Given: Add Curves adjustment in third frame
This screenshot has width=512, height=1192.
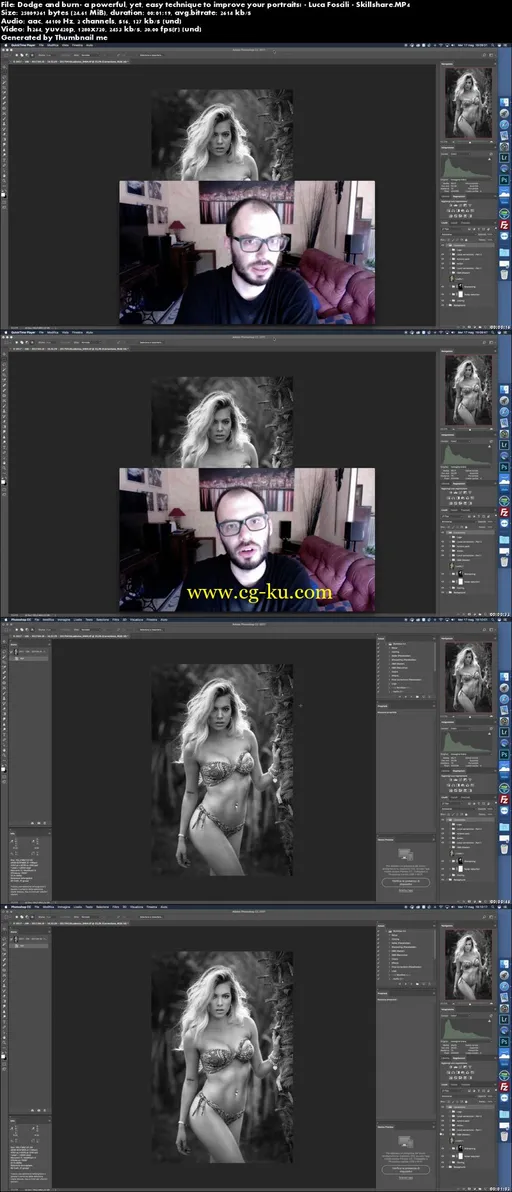Looking at the screenshot, I should tap(460, 779).
